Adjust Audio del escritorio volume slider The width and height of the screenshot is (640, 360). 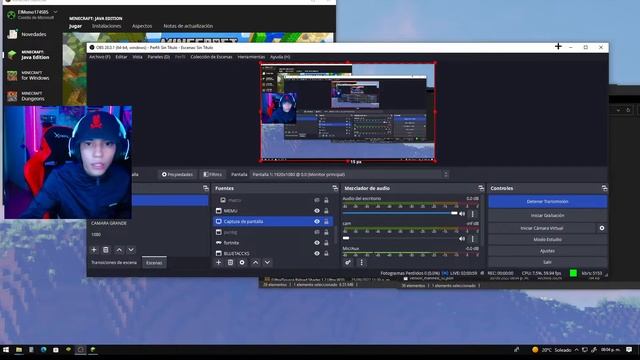click(454, 213)
